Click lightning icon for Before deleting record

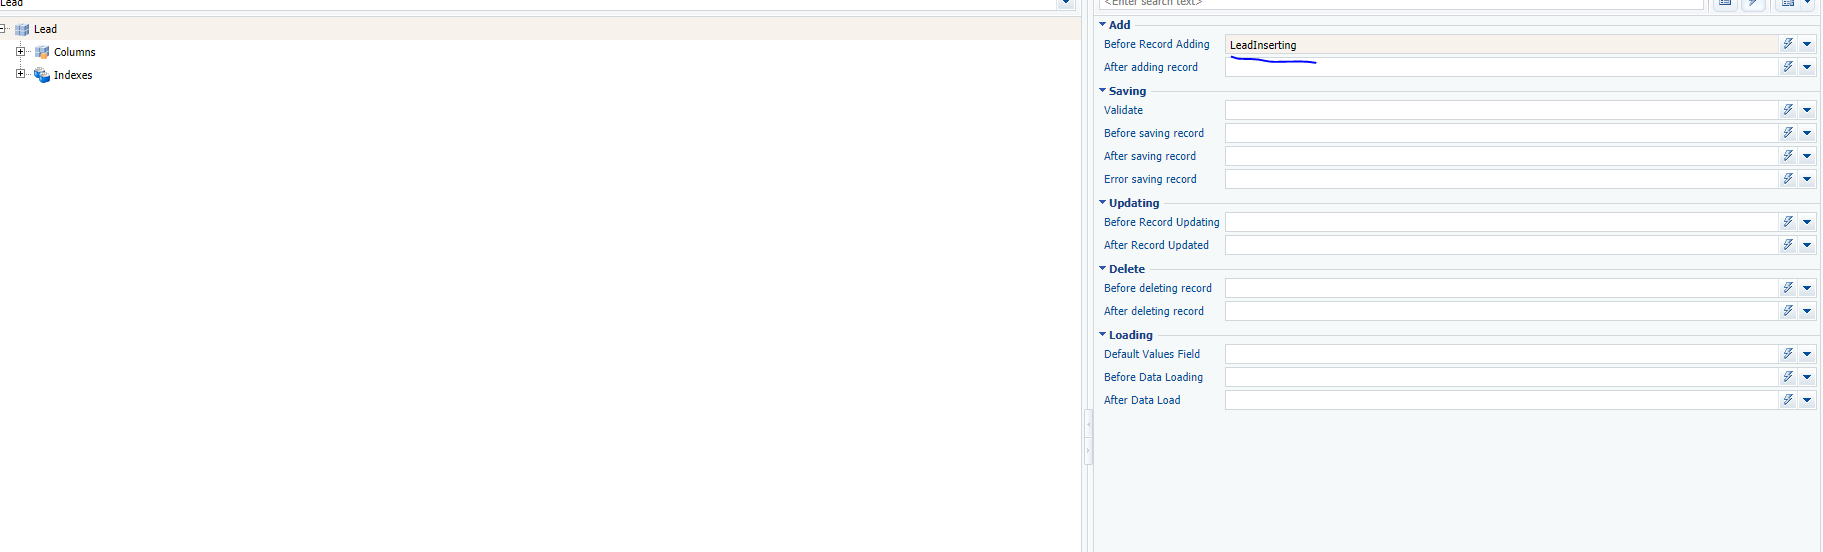1788,288
